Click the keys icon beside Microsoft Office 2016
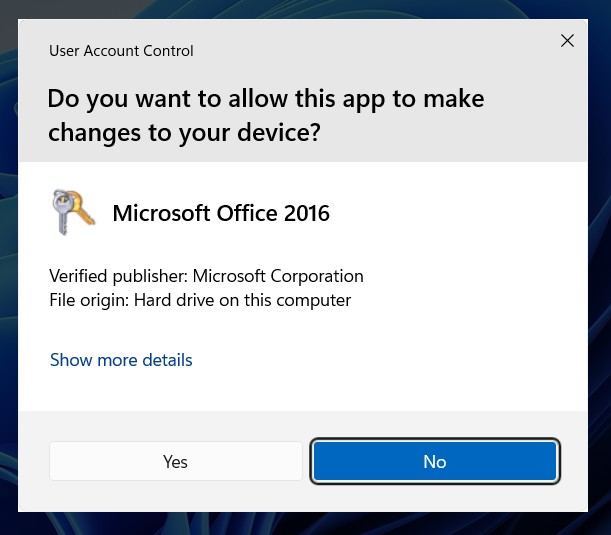The width and height of the screenshot is (611, 535). pos(73,212)
